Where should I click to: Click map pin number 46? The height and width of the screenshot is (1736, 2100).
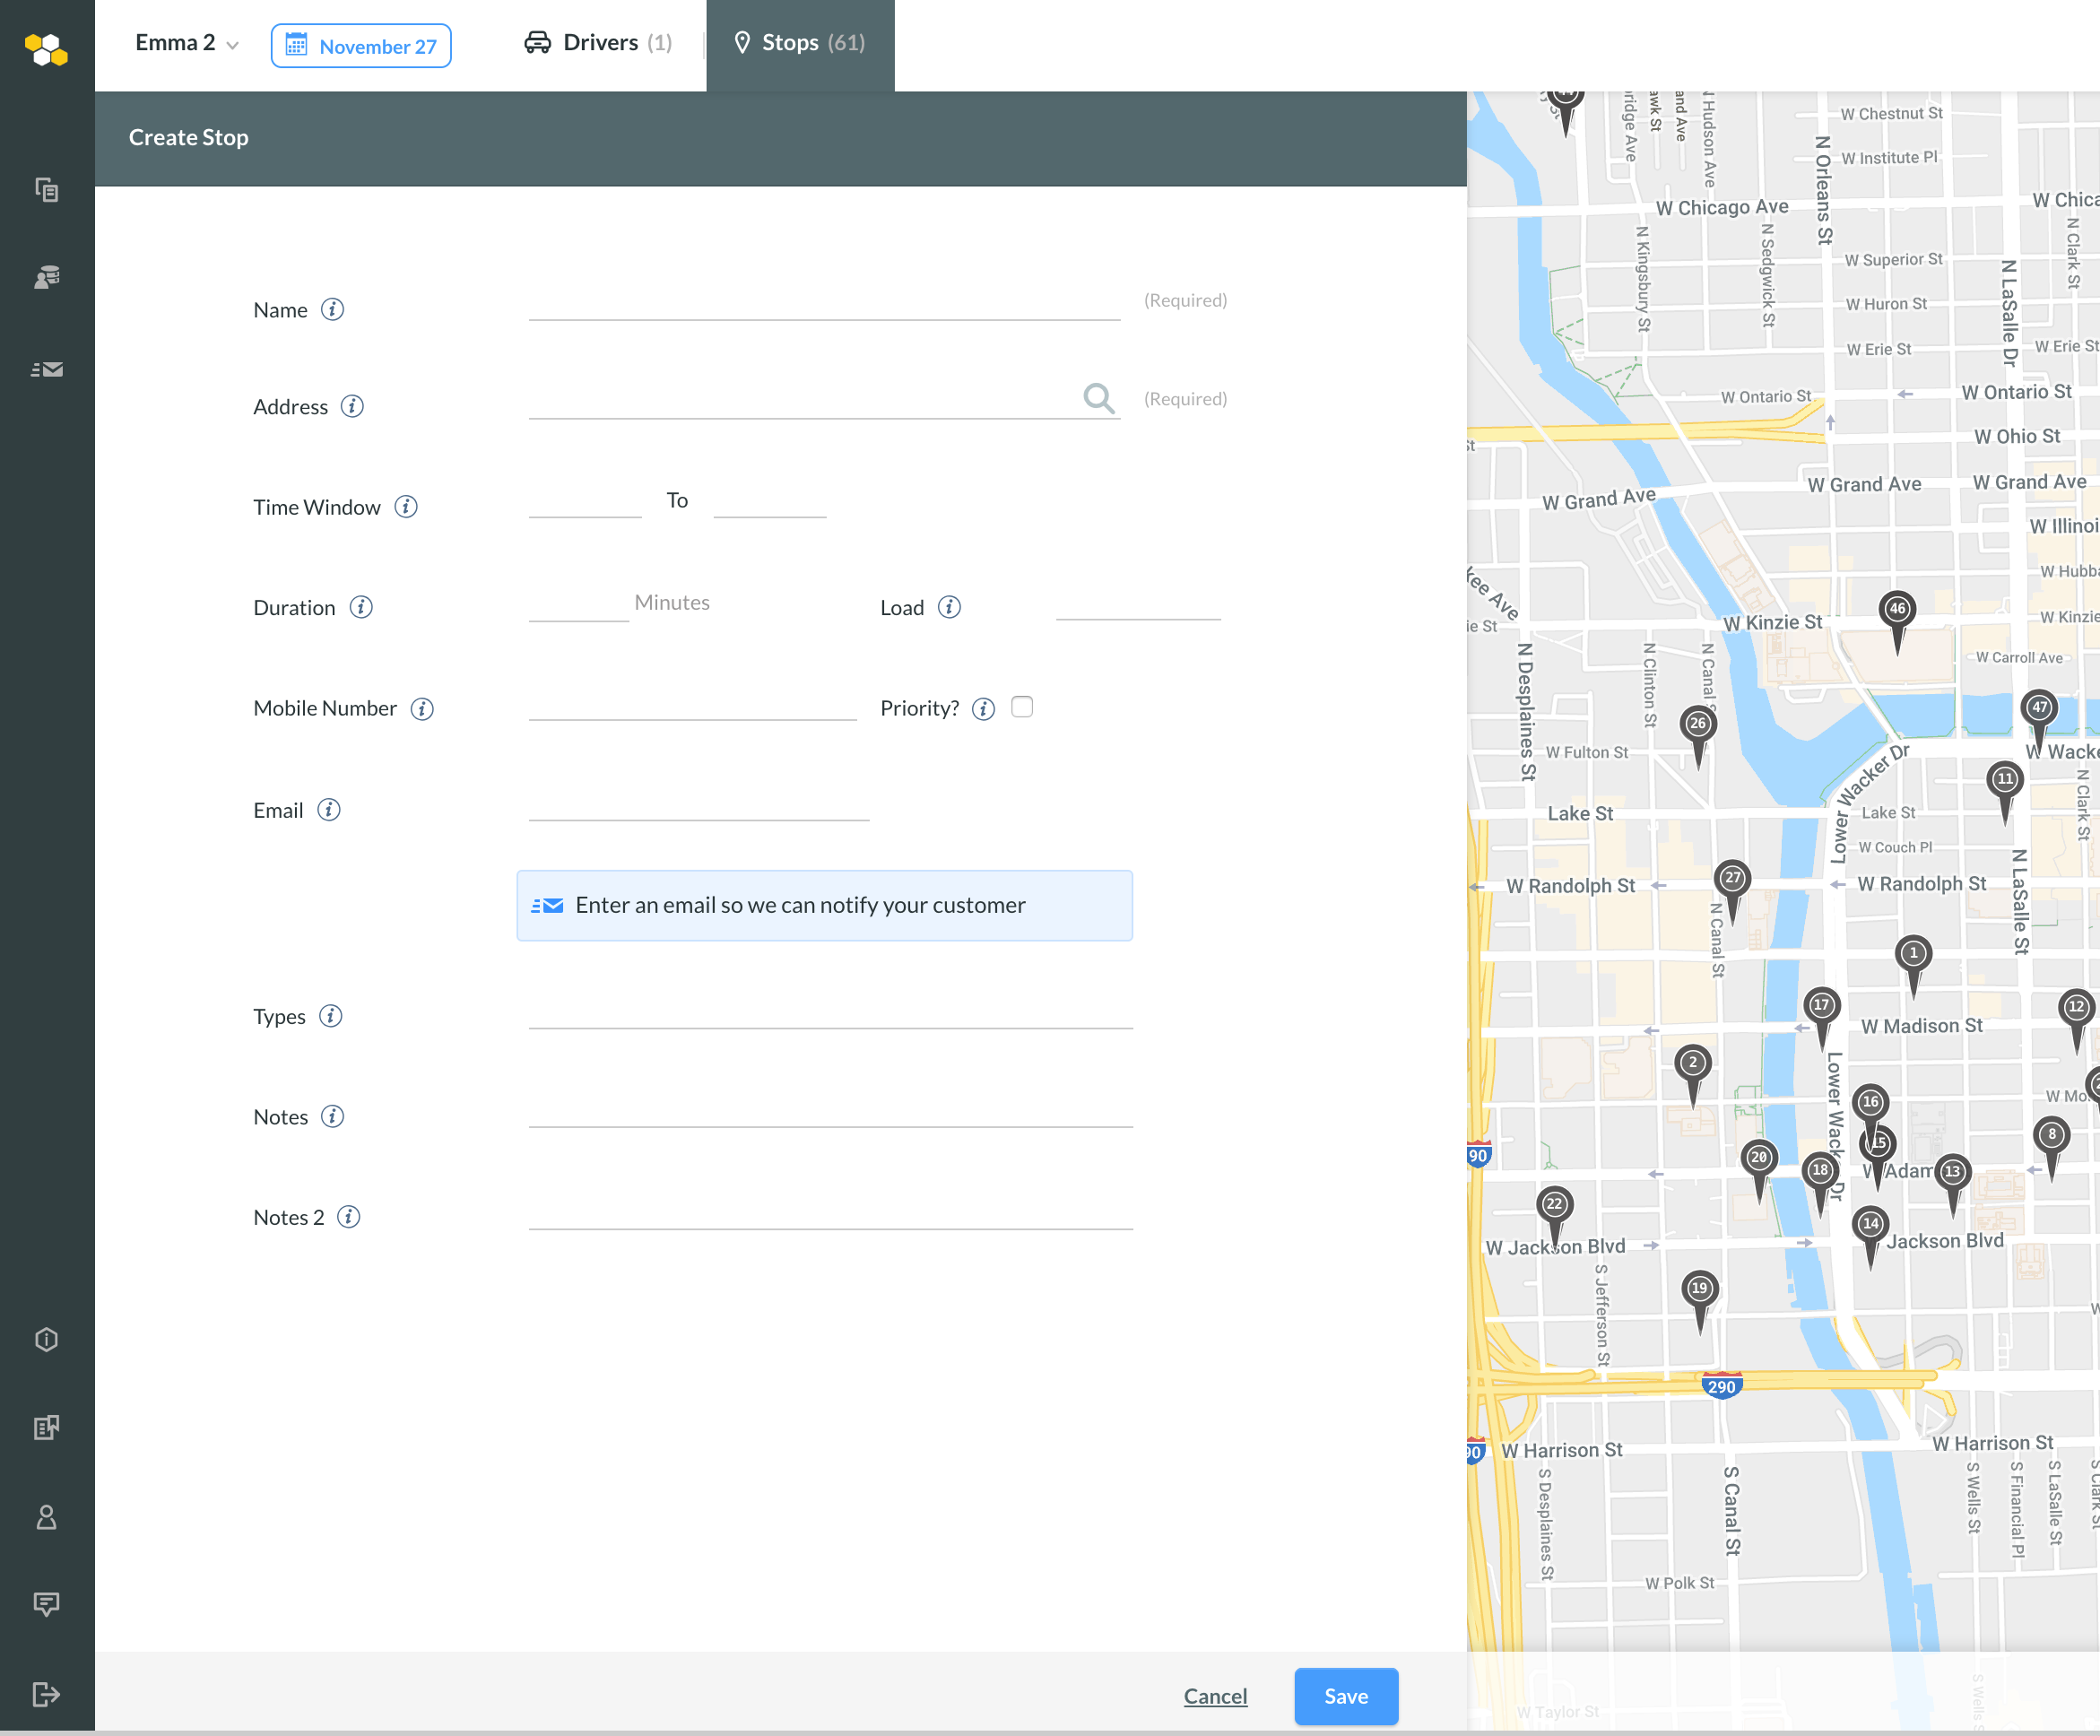1897,610
